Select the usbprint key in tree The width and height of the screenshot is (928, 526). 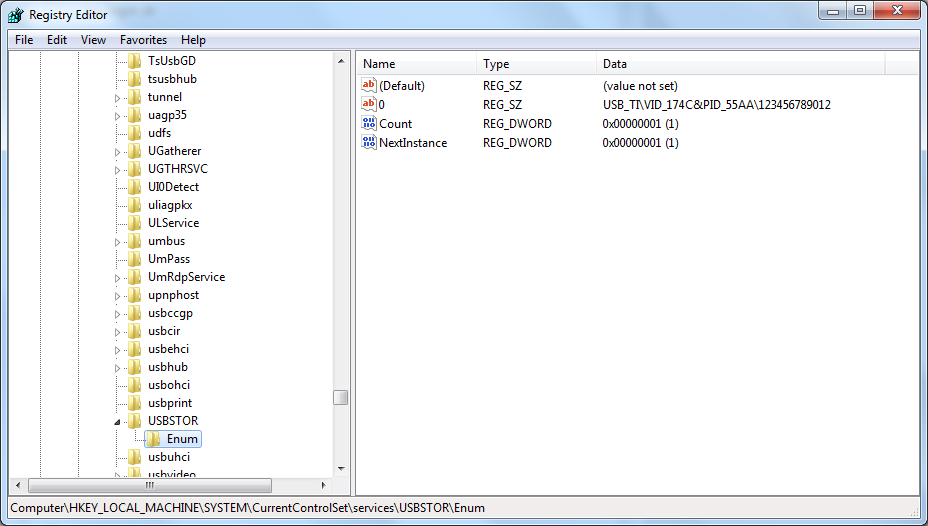[169, 403]
